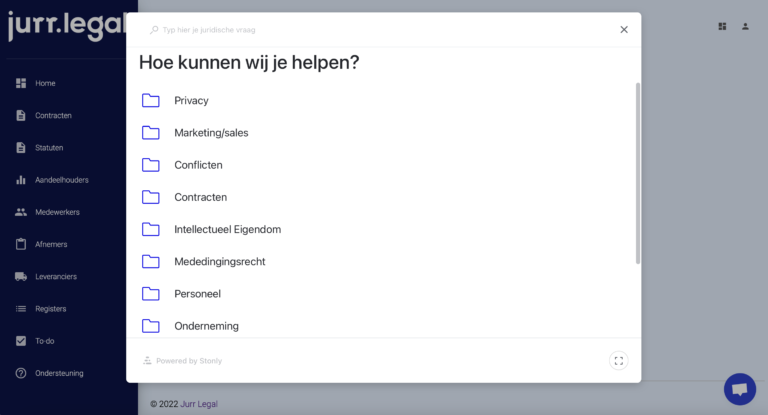
Task: Click the dashboard grid icon in top bar
Action: (722, 26)
